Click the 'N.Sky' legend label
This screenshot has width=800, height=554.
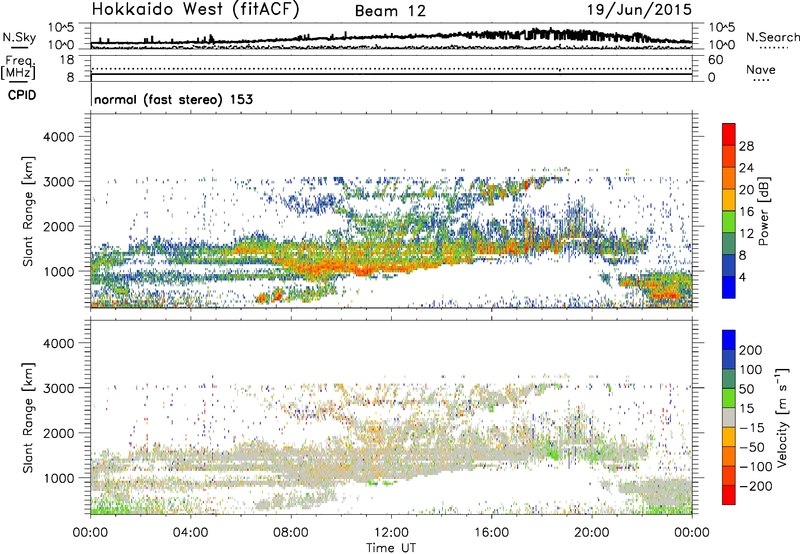pyautogui.click(x=19, y=37)
